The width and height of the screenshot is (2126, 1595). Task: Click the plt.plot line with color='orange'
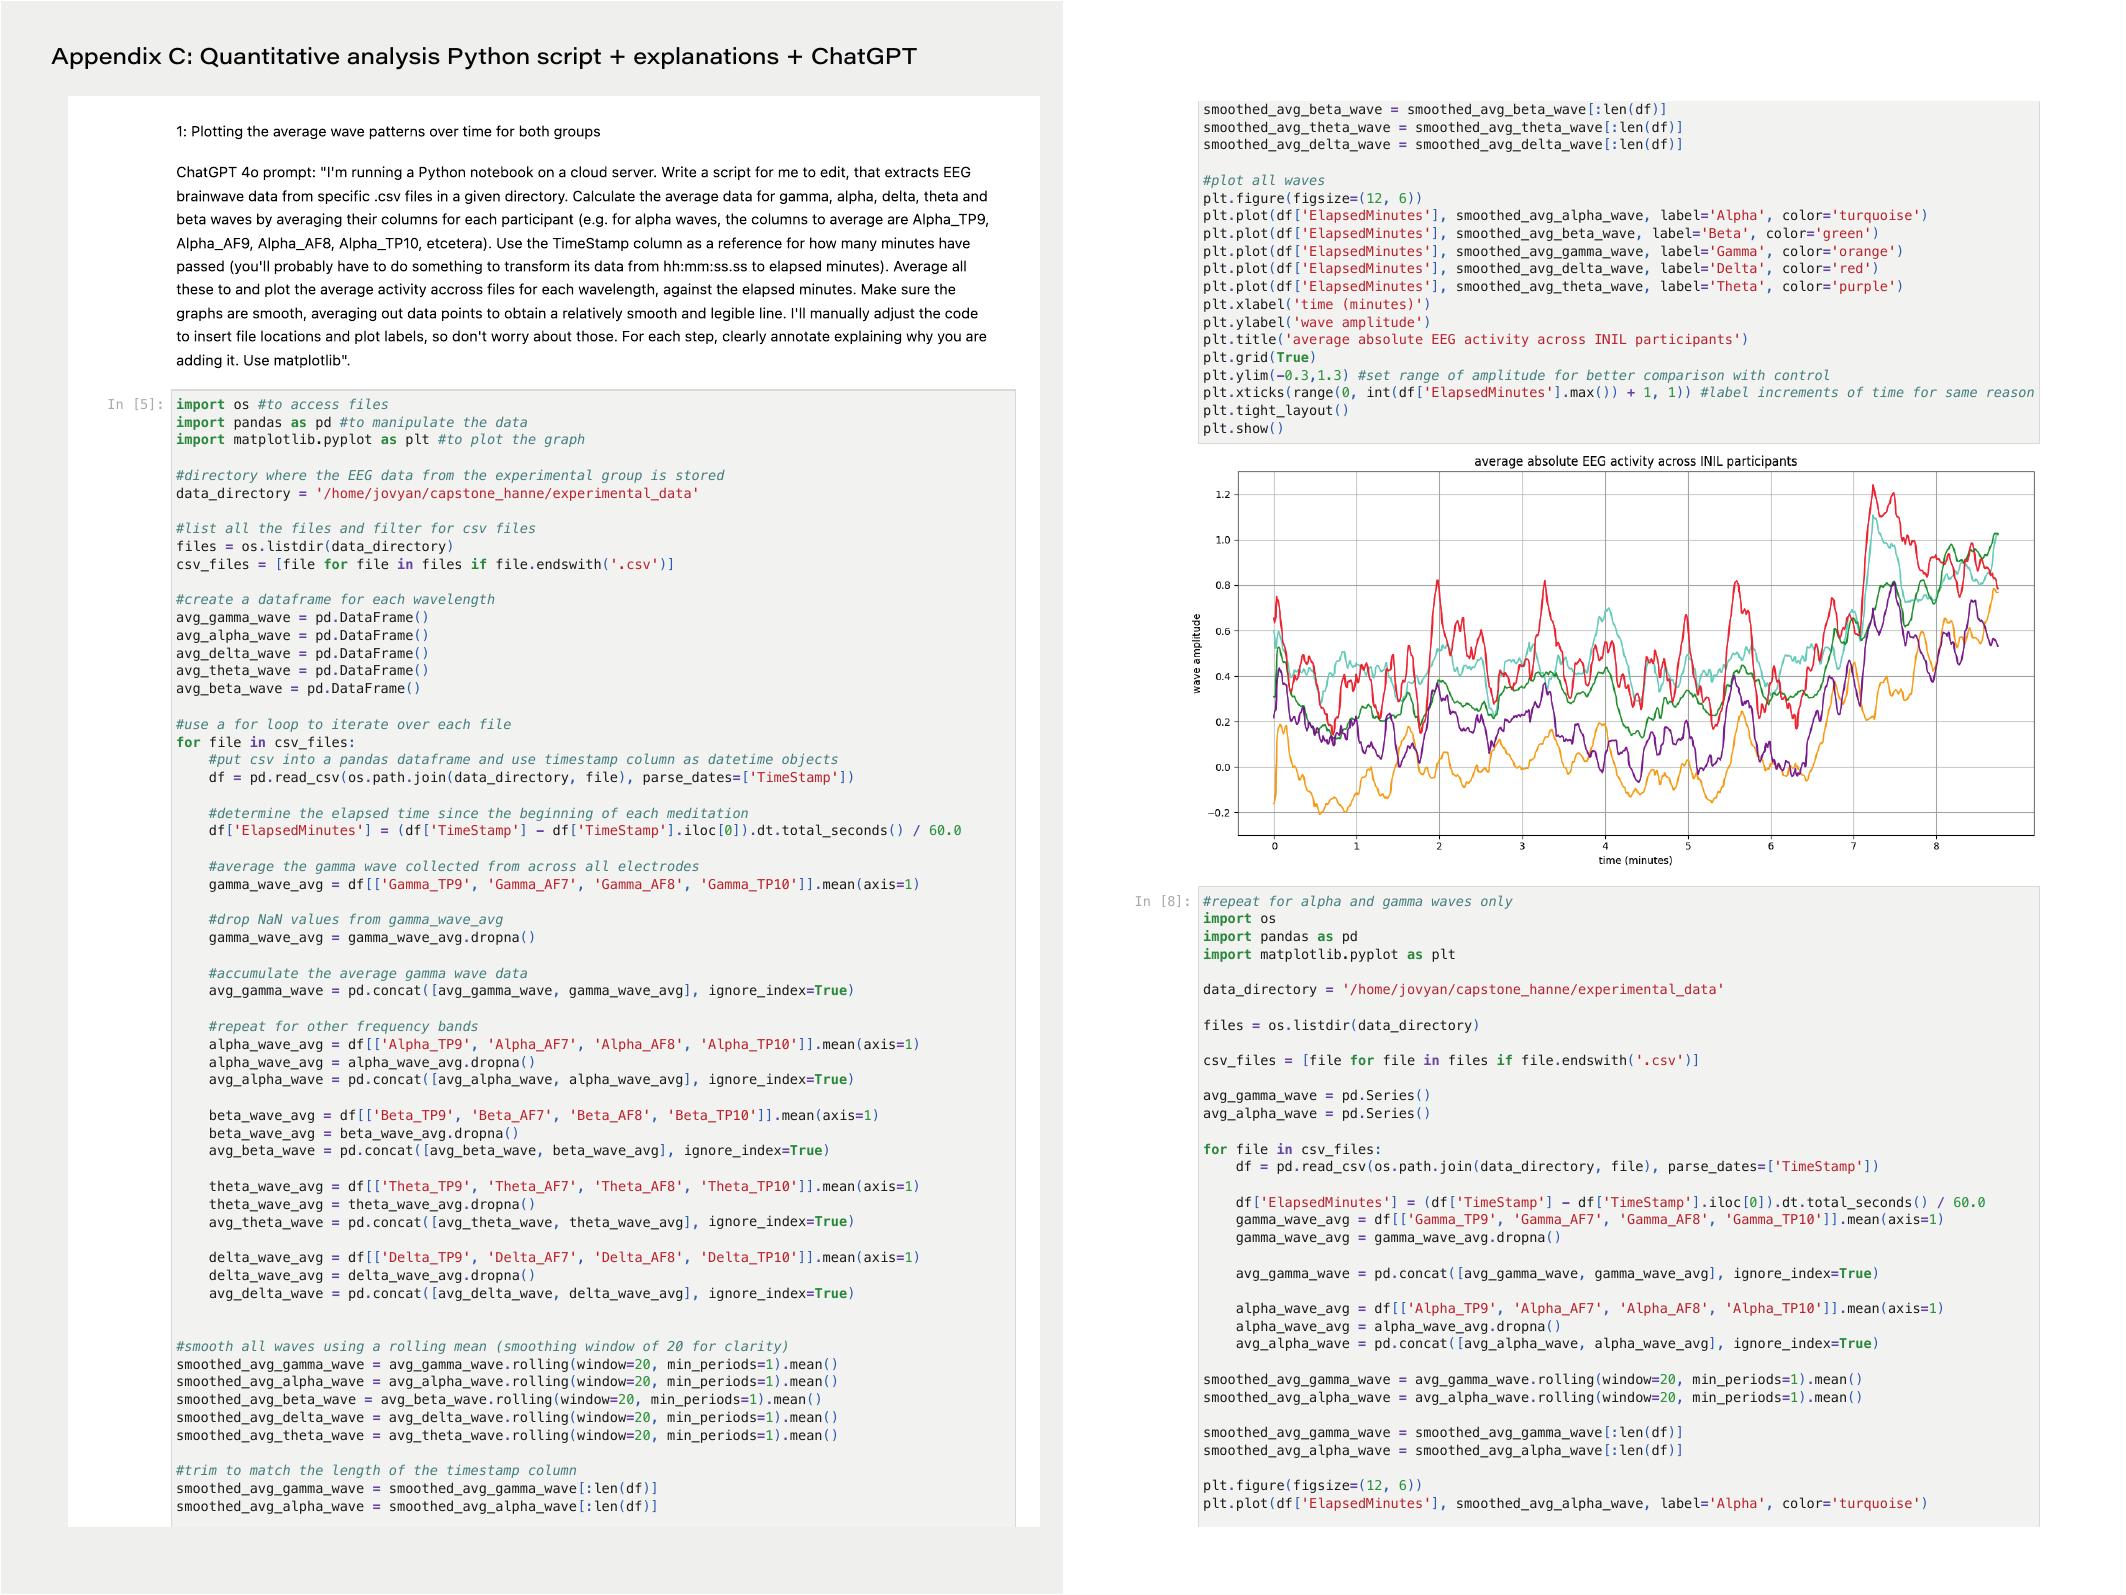click(x=1553, y=251)
